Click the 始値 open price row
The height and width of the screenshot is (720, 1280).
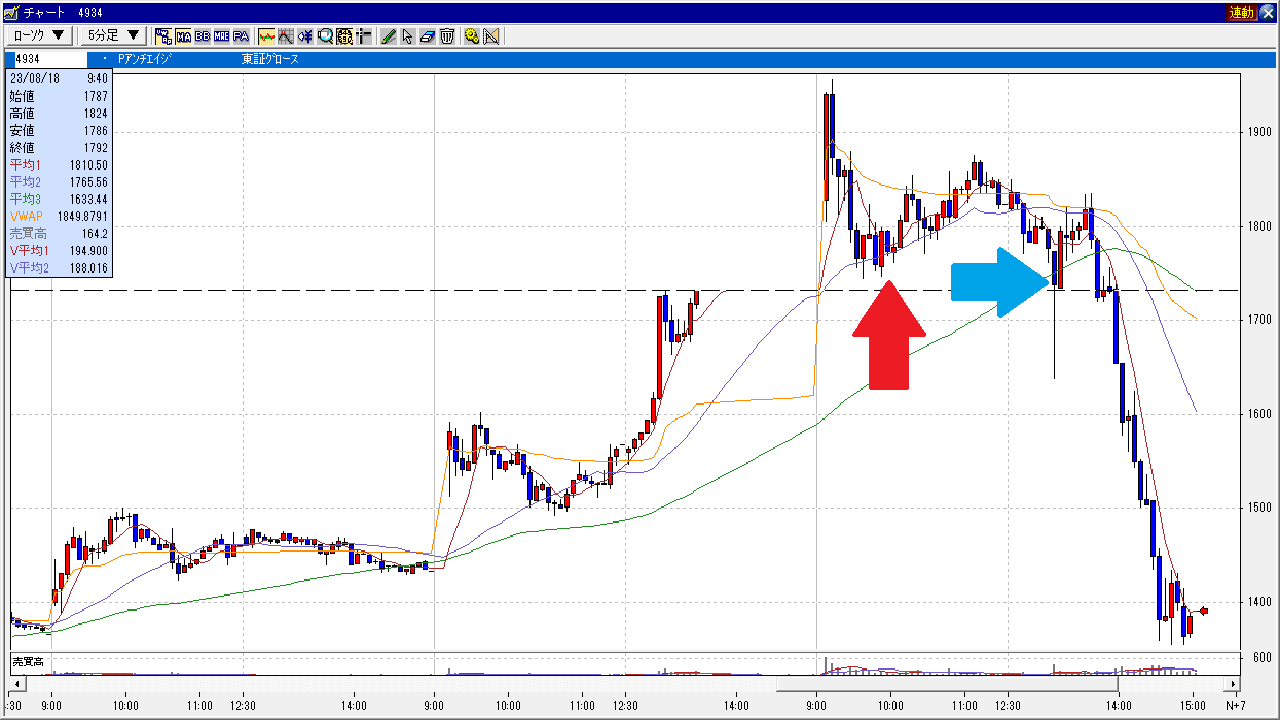point(59,96)
